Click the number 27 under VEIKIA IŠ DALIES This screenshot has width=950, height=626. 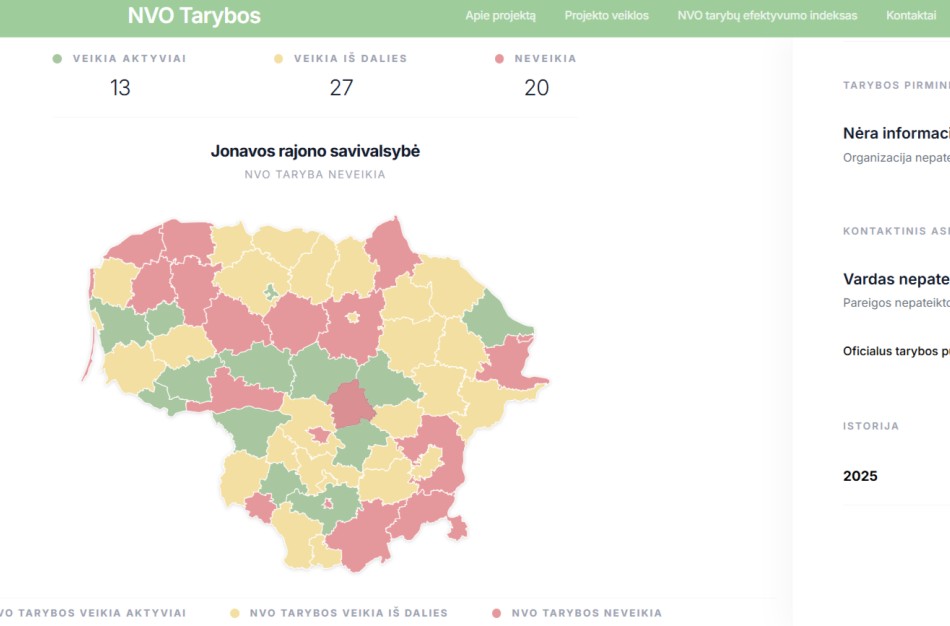341,88
